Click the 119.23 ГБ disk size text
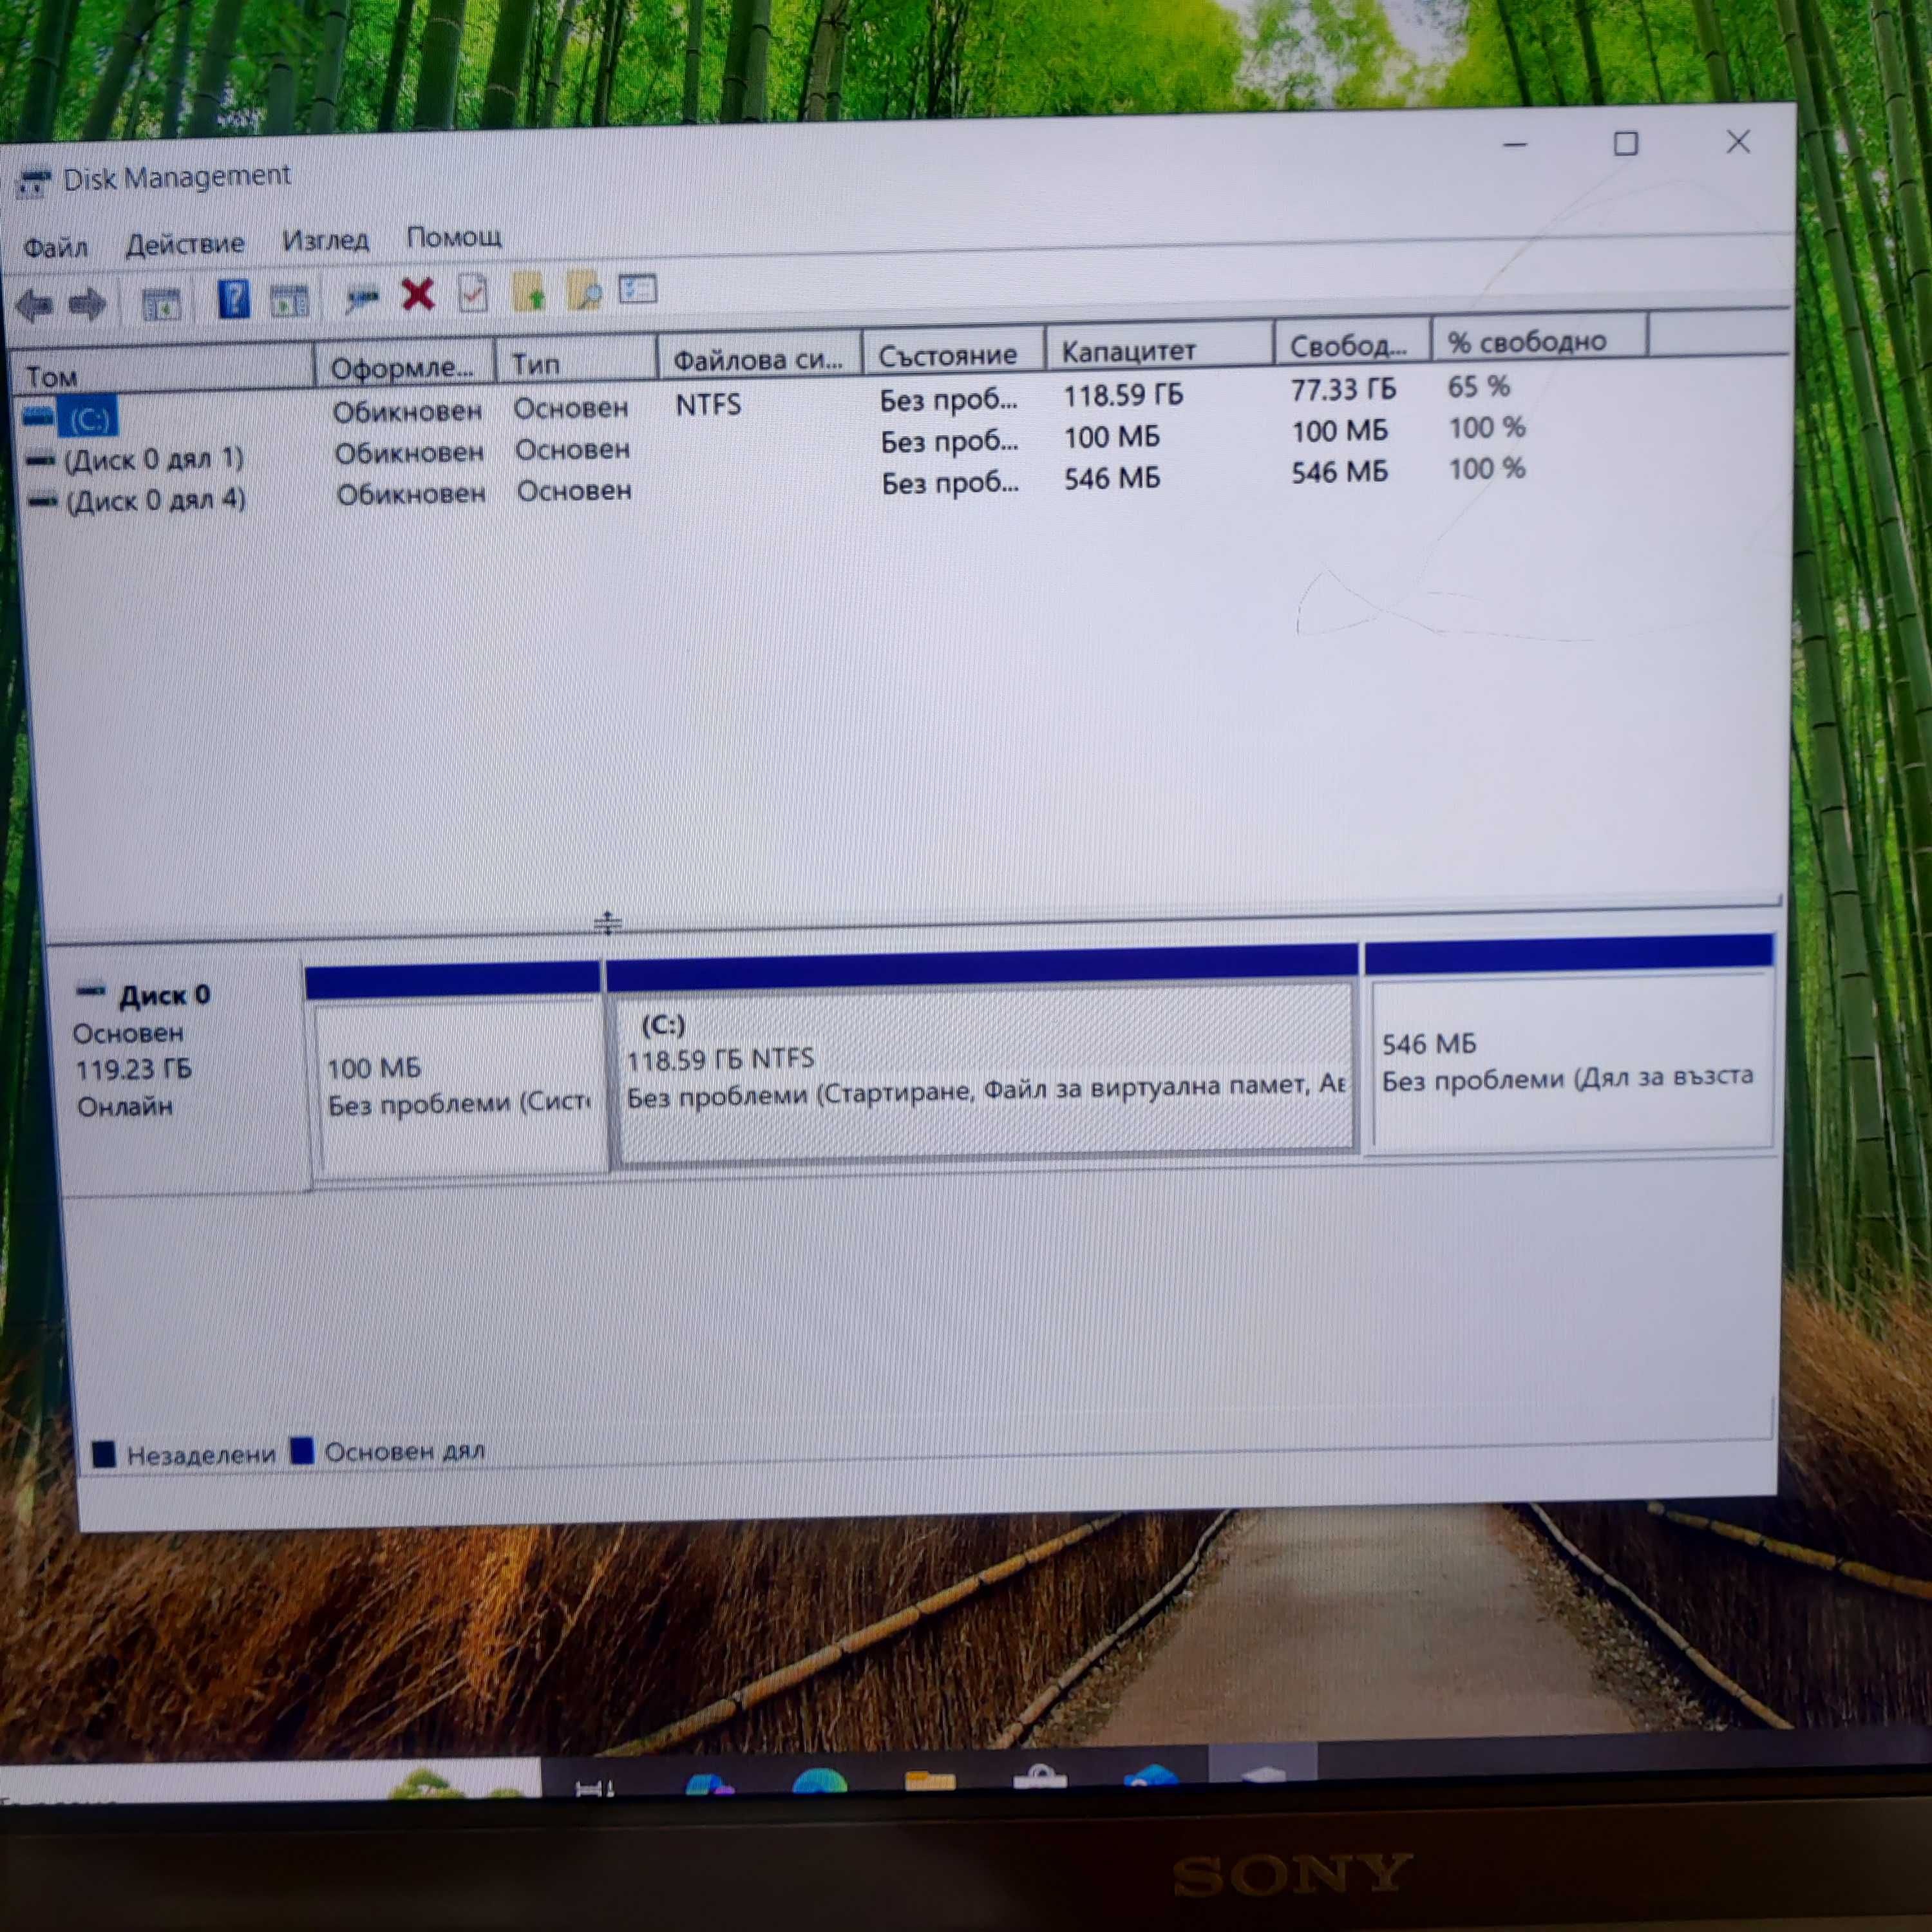This screenshot has width=1932, height=1932. (x=134, y=1069)
